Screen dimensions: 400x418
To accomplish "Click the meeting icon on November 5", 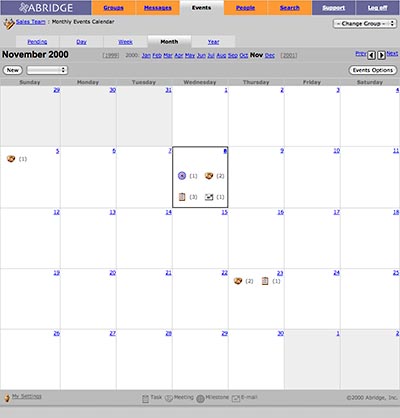I will tap(11, 159).
